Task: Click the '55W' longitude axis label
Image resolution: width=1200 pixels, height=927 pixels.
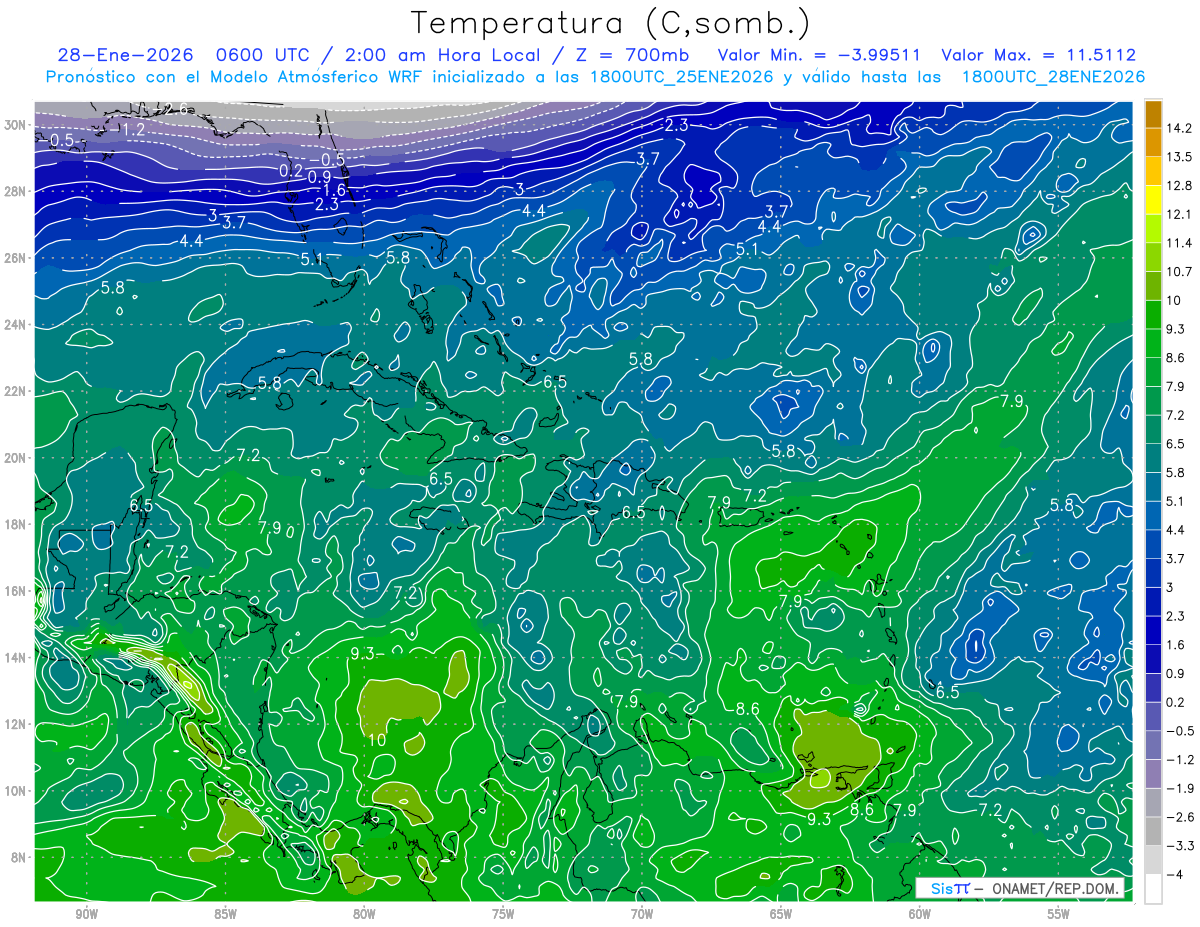Action: [1059, 912]
